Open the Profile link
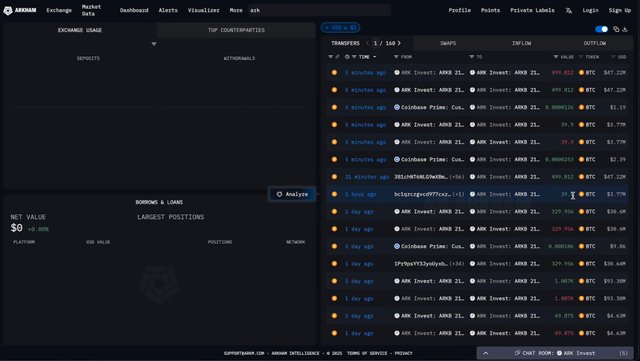This screenshot has height=361, width=640. [460, 10]
